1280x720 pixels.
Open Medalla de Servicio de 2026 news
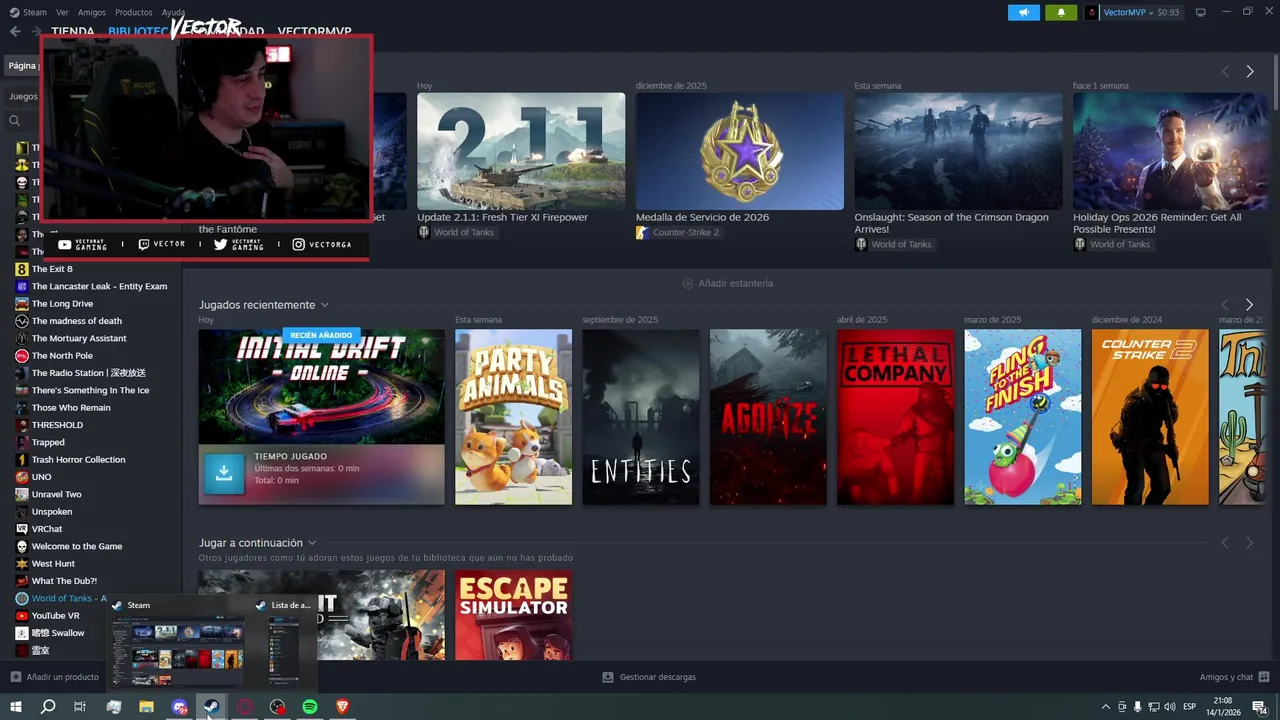point(740,151)
